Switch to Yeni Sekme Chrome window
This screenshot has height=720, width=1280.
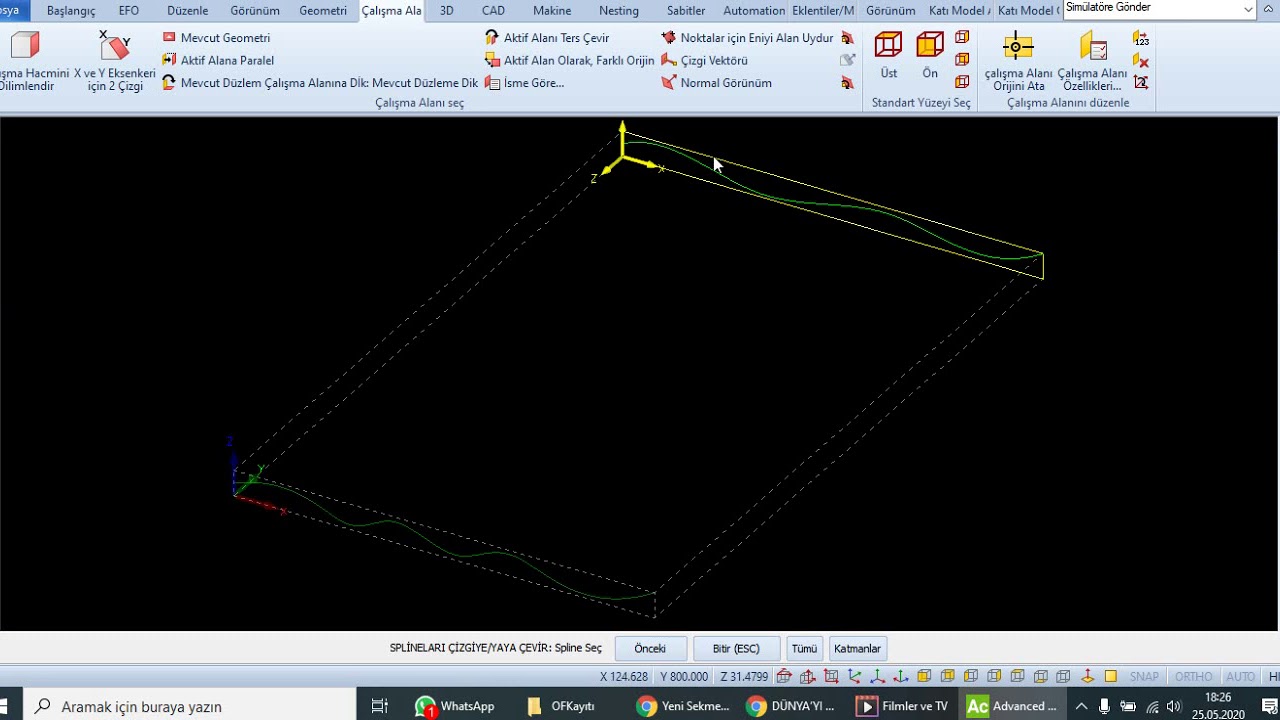click(685, 706)
